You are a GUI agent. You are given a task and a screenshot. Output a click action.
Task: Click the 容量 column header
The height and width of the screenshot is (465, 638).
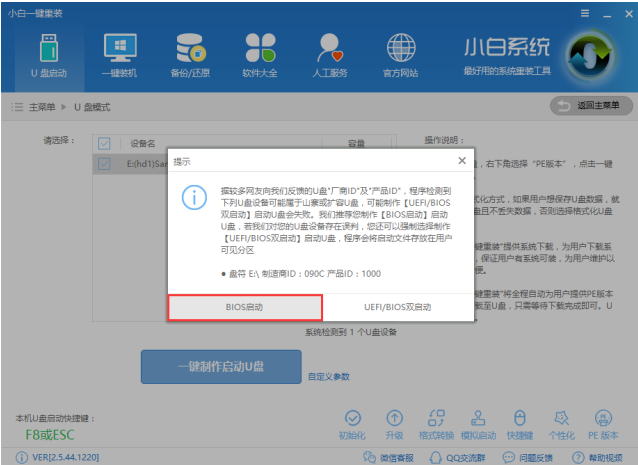click(356, 144)
